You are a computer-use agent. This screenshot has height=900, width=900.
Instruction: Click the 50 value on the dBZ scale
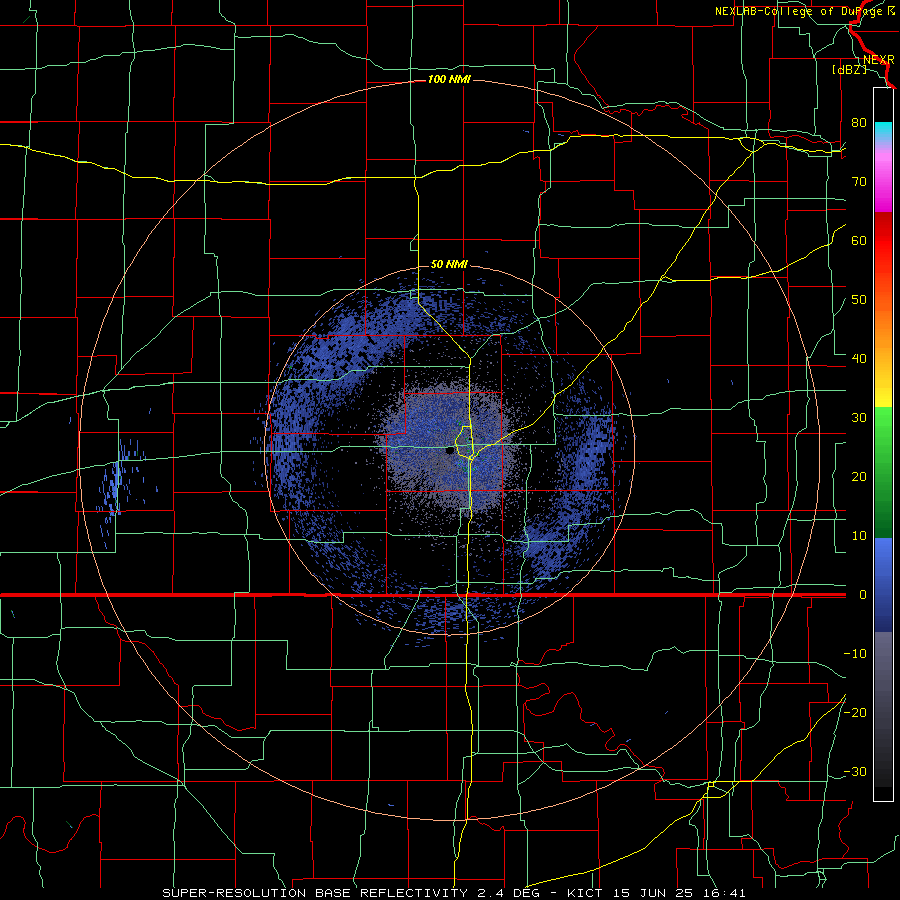pos(859,300)
